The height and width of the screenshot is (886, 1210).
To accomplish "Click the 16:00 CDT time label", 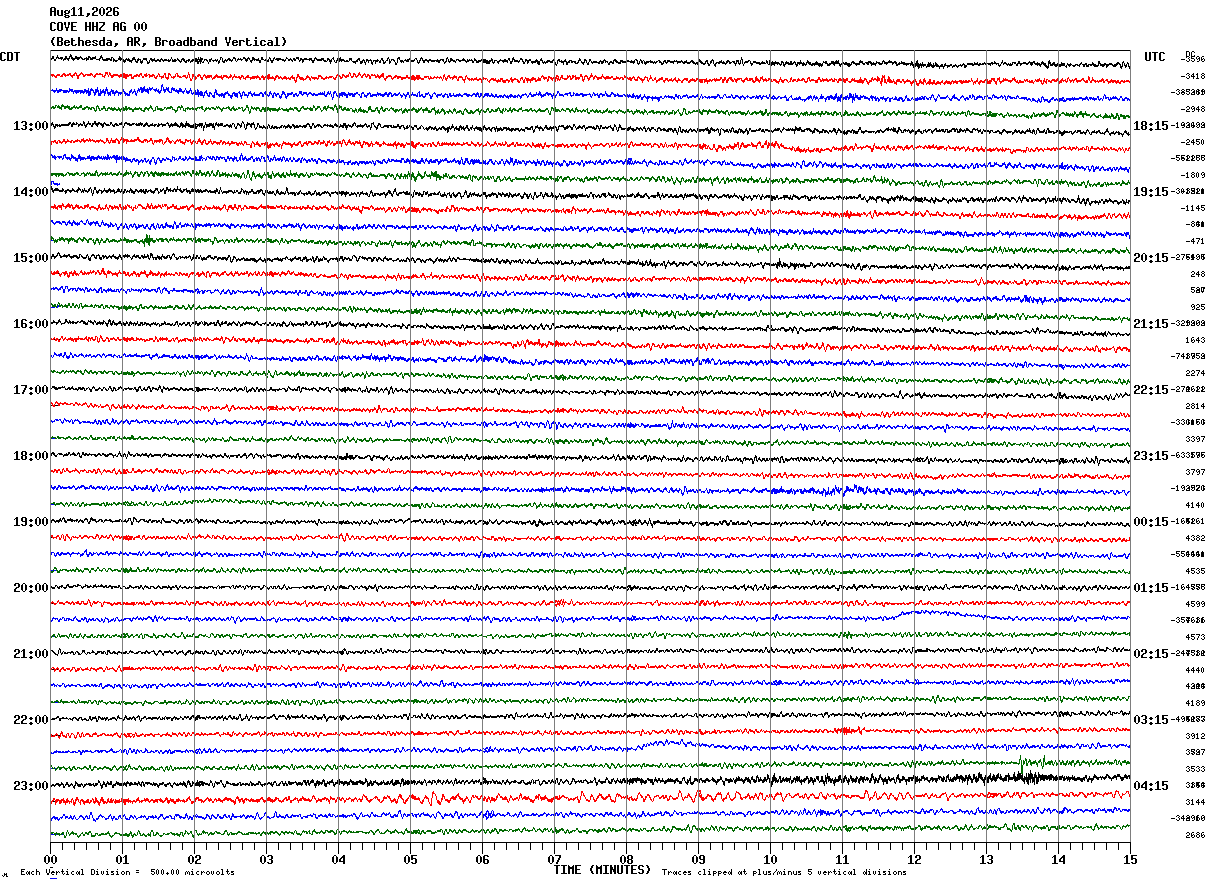I will [30, 324].
